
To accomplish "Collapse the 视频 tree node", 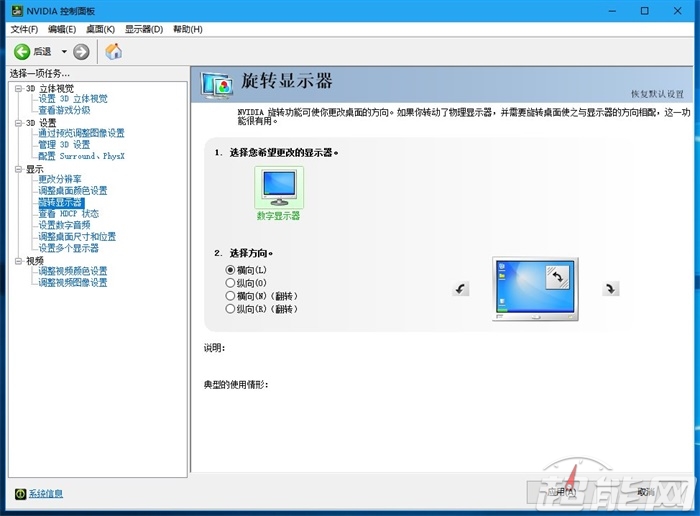I will 18,261.
